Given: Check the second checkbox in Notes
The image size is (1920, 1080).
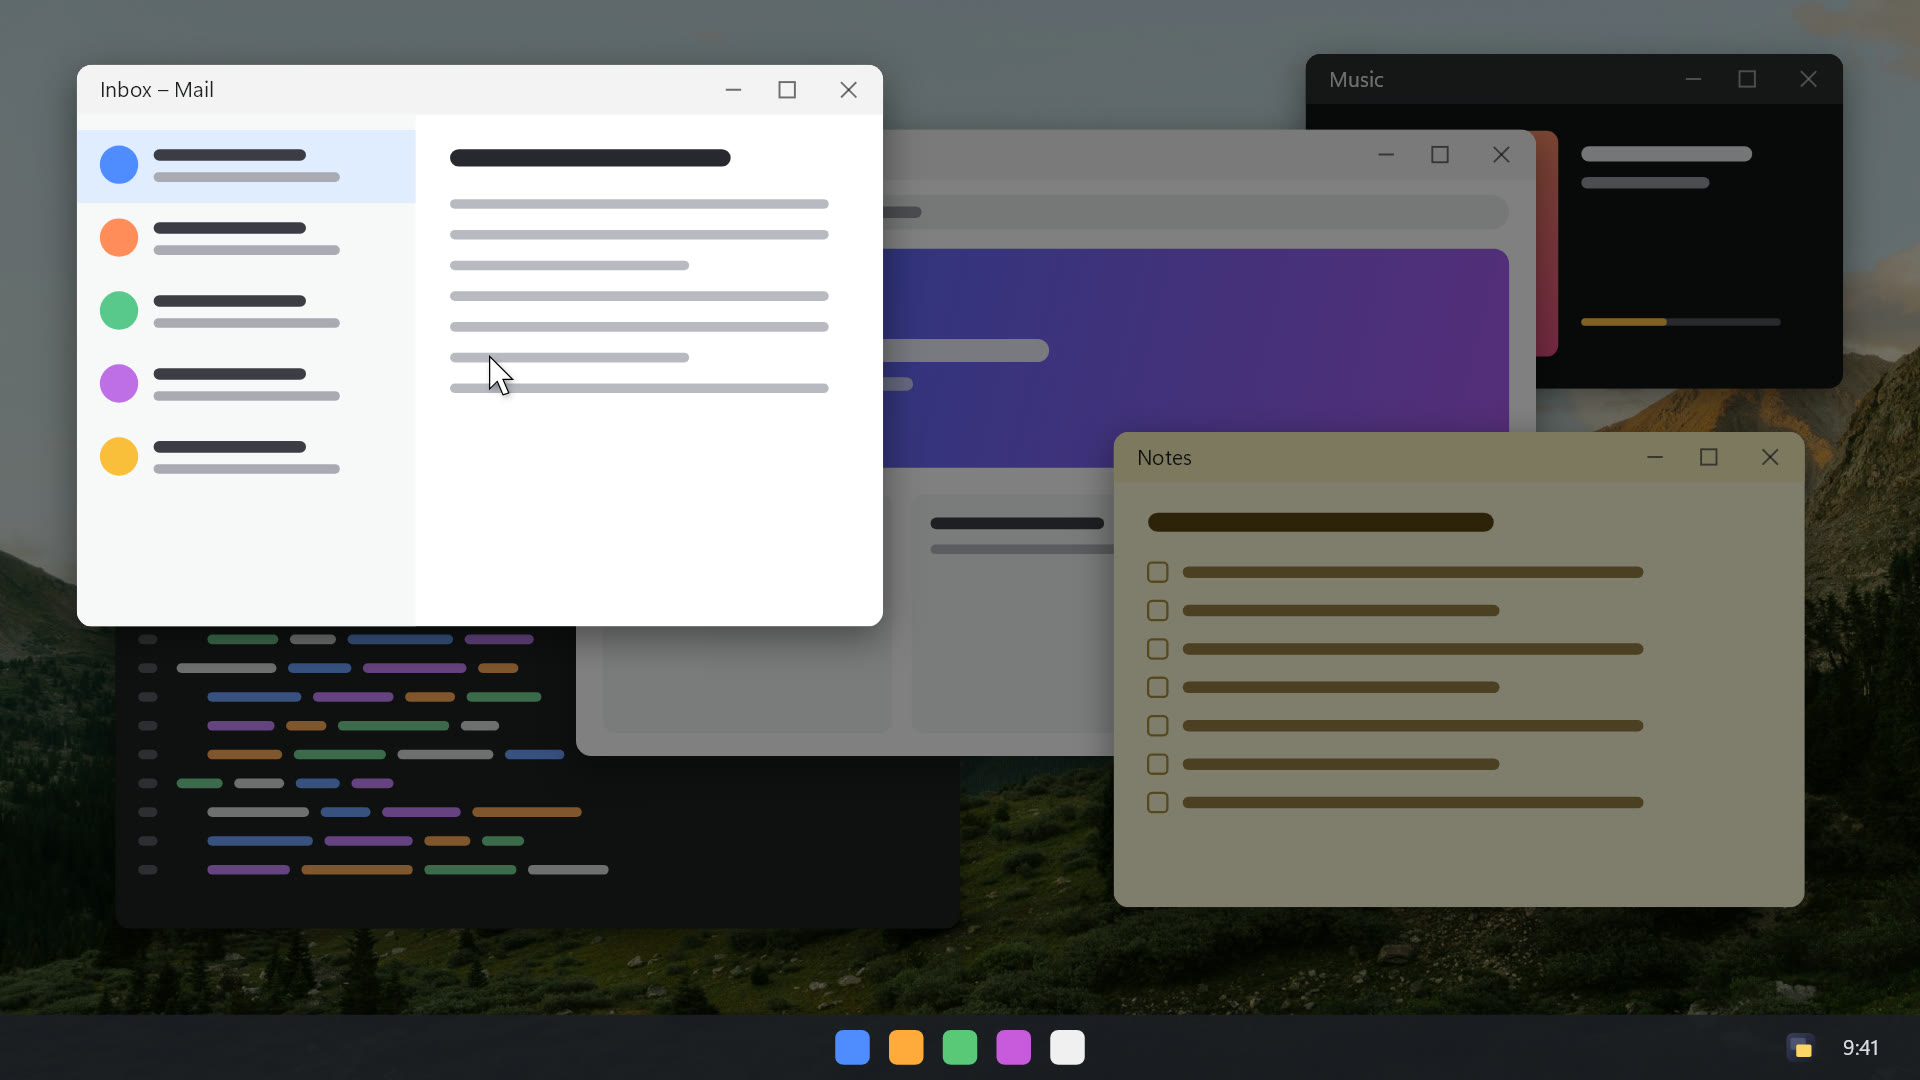Looking at the screenshot, I should 1158,610.
